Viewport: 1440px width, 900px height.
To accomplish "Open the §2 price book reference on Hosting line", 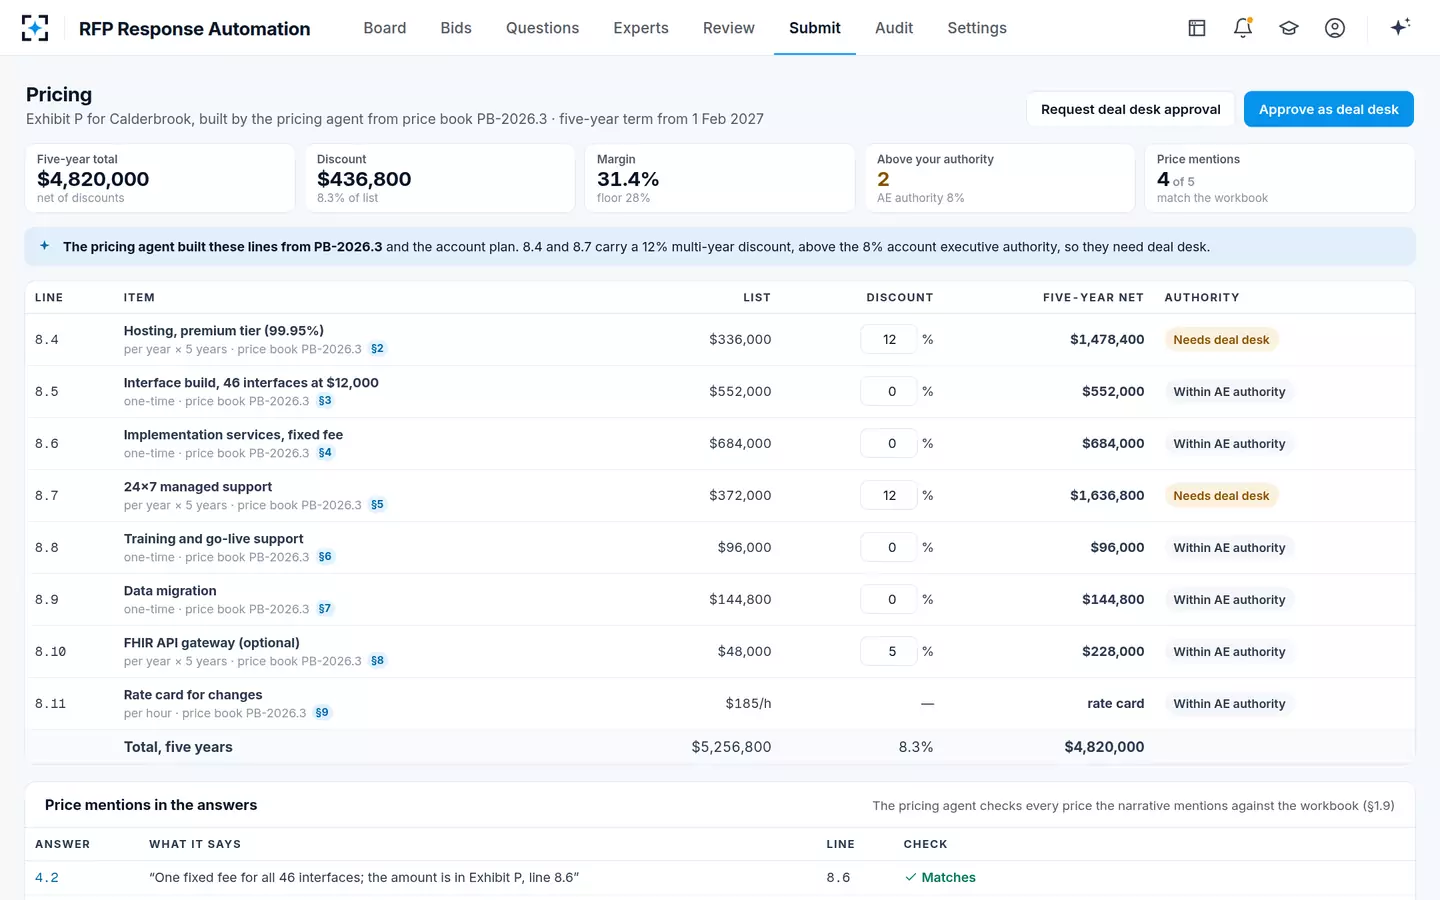I will pyautogui.click(x=377, y=349).
